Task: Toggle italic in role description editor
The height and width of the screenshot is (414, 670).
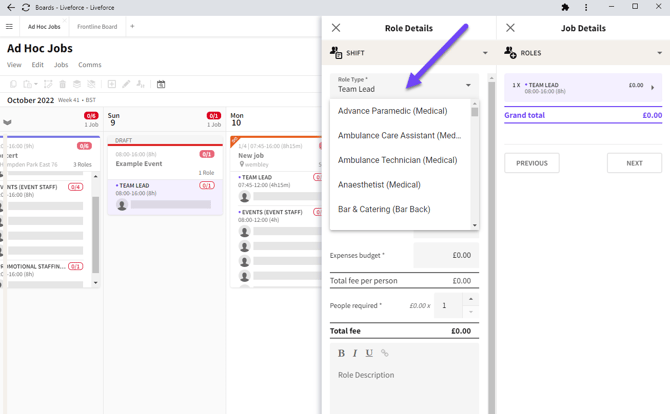Action: tap(355, 353)
